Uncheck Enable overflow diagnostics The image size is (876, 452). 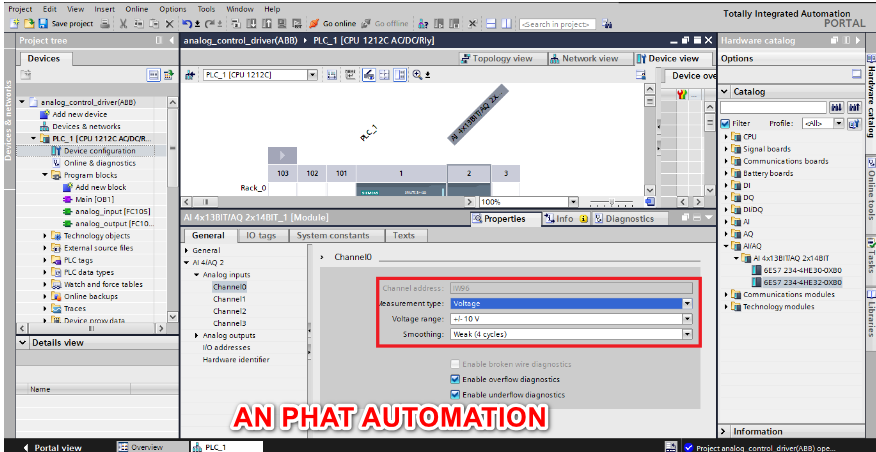click(x=456, y=379)
